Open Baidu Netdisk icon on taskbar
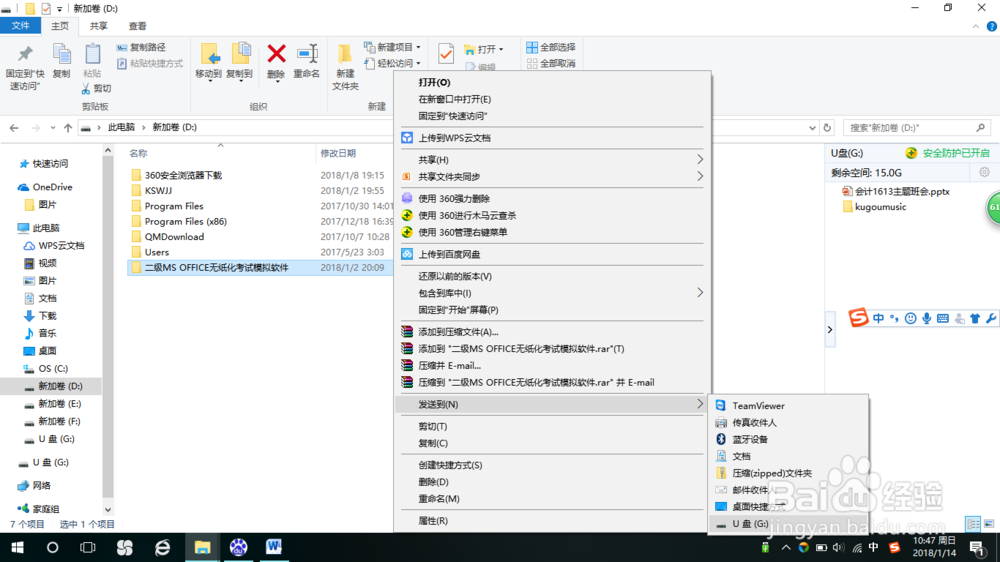This screenshot has height=562, width=1000. 238,547
